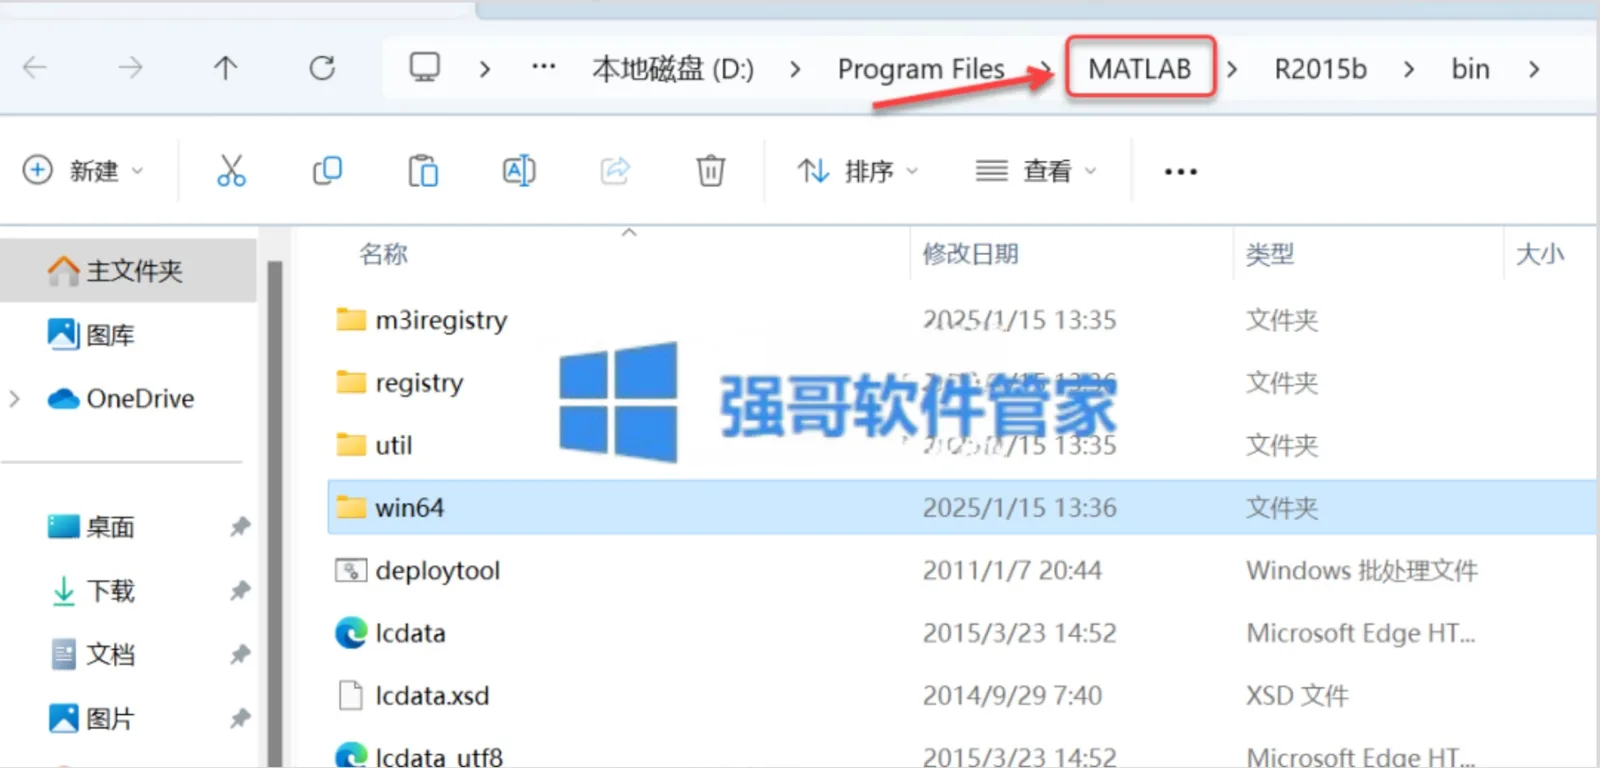The height and width of the screenshot is (768, 1600).
Task: Click the bin breadcrumb segment
Action: pos(1471,69)
